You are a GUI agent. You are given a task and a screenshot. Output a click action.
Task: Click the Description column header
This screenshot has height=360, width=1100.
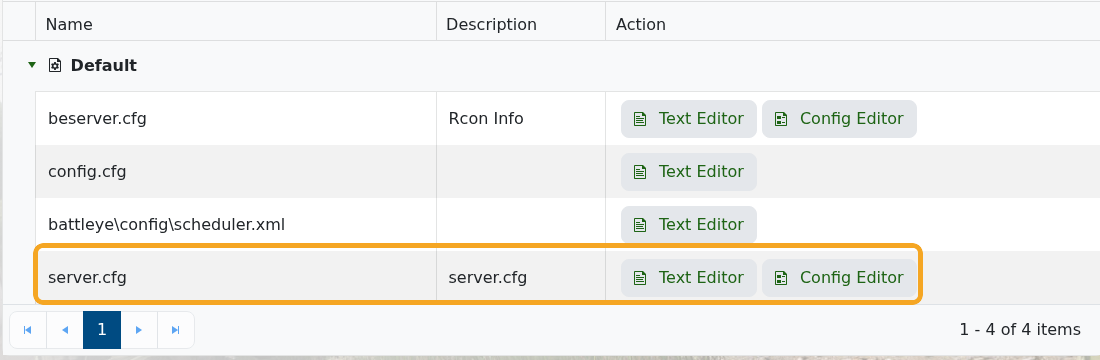pos(521,24)
